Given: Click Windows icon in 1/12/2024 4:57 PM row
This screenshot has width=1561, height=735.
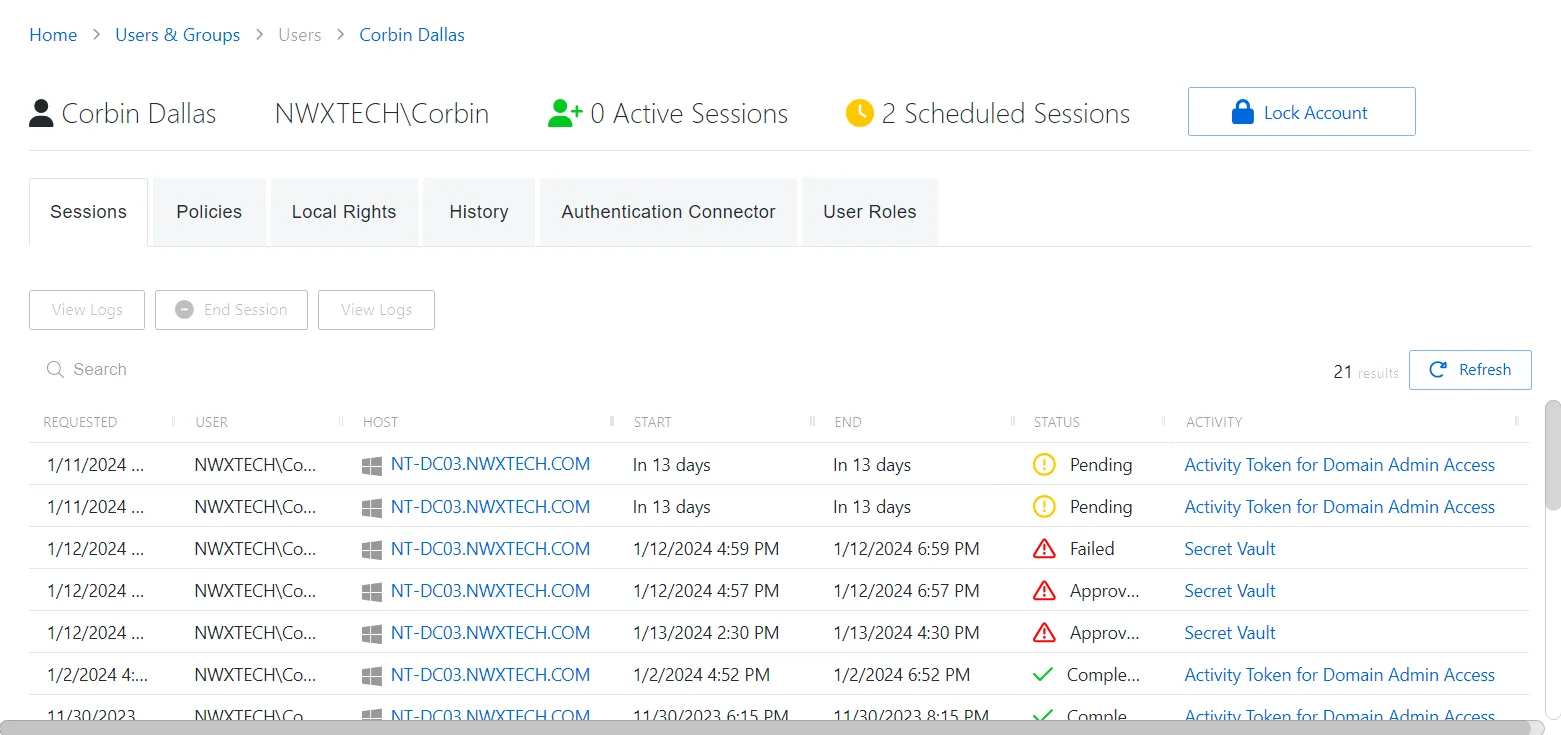Looking at the screenshot, I should tap(372, 592).
